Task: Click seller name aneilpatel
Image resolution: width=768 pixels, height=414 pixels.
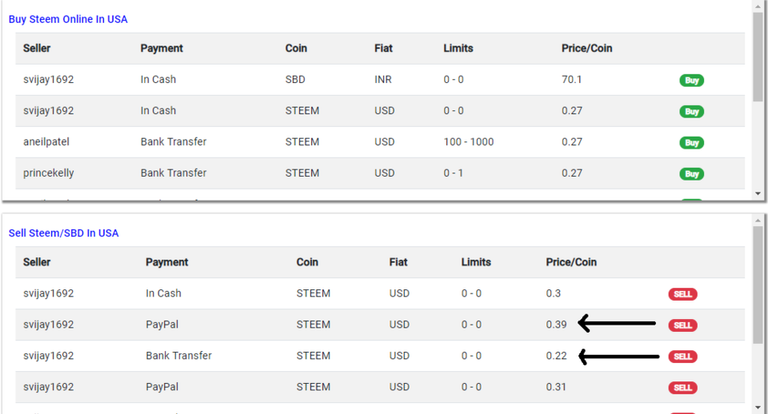Action: [46, 142]
